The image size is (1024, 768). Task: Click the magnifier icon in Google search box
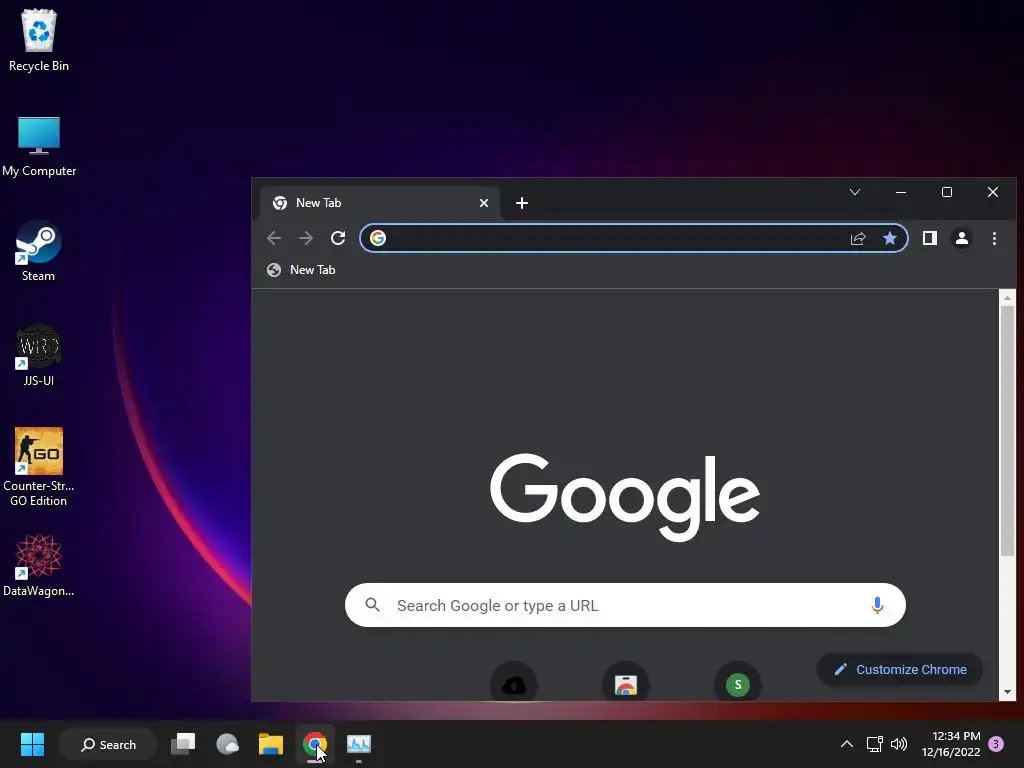[x=372, y=605]
